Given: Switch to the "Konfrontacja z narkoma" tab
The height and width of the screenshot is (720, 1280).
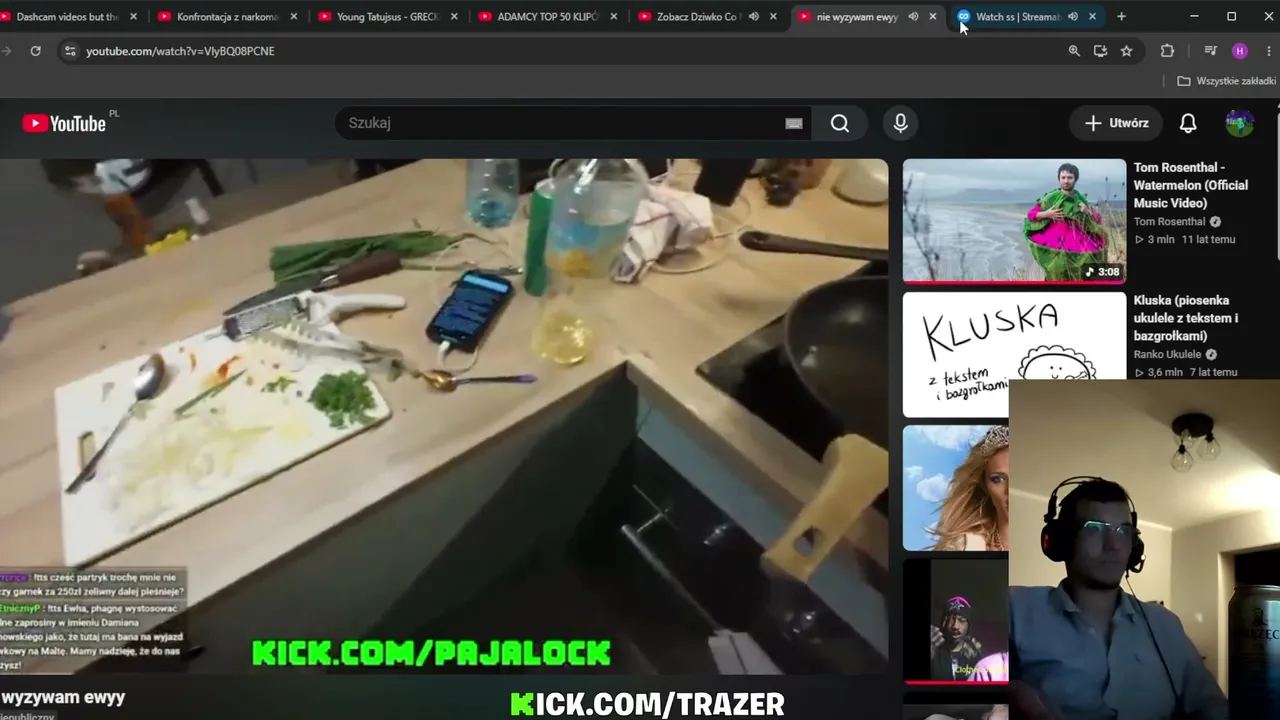Looking at the screenshot, I should click(227, 16).
